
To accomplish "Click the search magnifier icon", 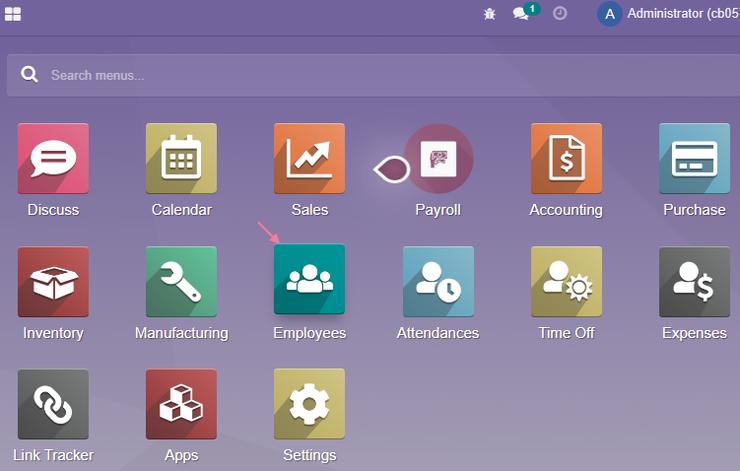I will (x=29, y=75).
